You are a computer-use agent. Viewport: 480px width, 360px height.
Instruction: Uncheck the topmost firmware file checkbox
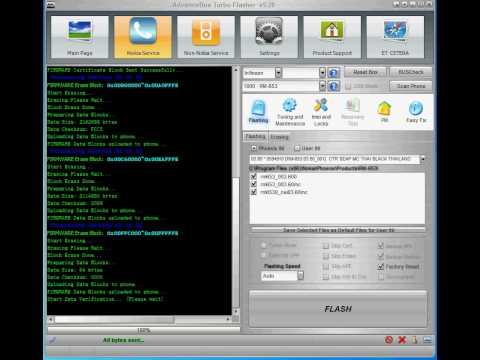click(254, 176)
